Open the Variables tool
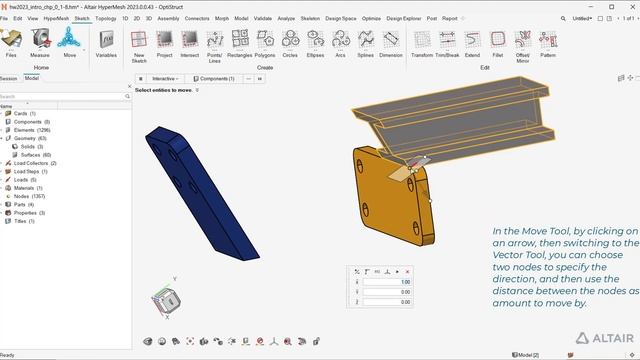The image size is (640, 360). coord(106,43)
